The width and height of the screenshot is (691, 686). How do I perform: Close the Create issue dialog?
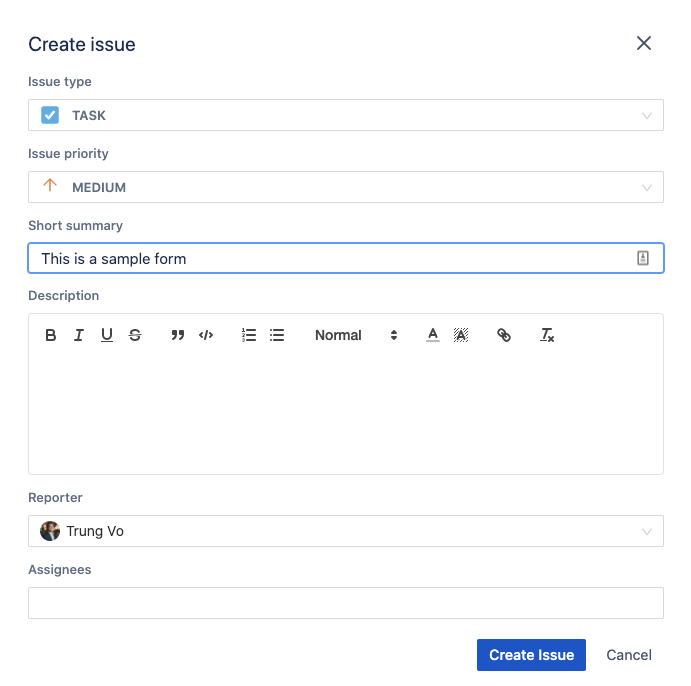644,43
